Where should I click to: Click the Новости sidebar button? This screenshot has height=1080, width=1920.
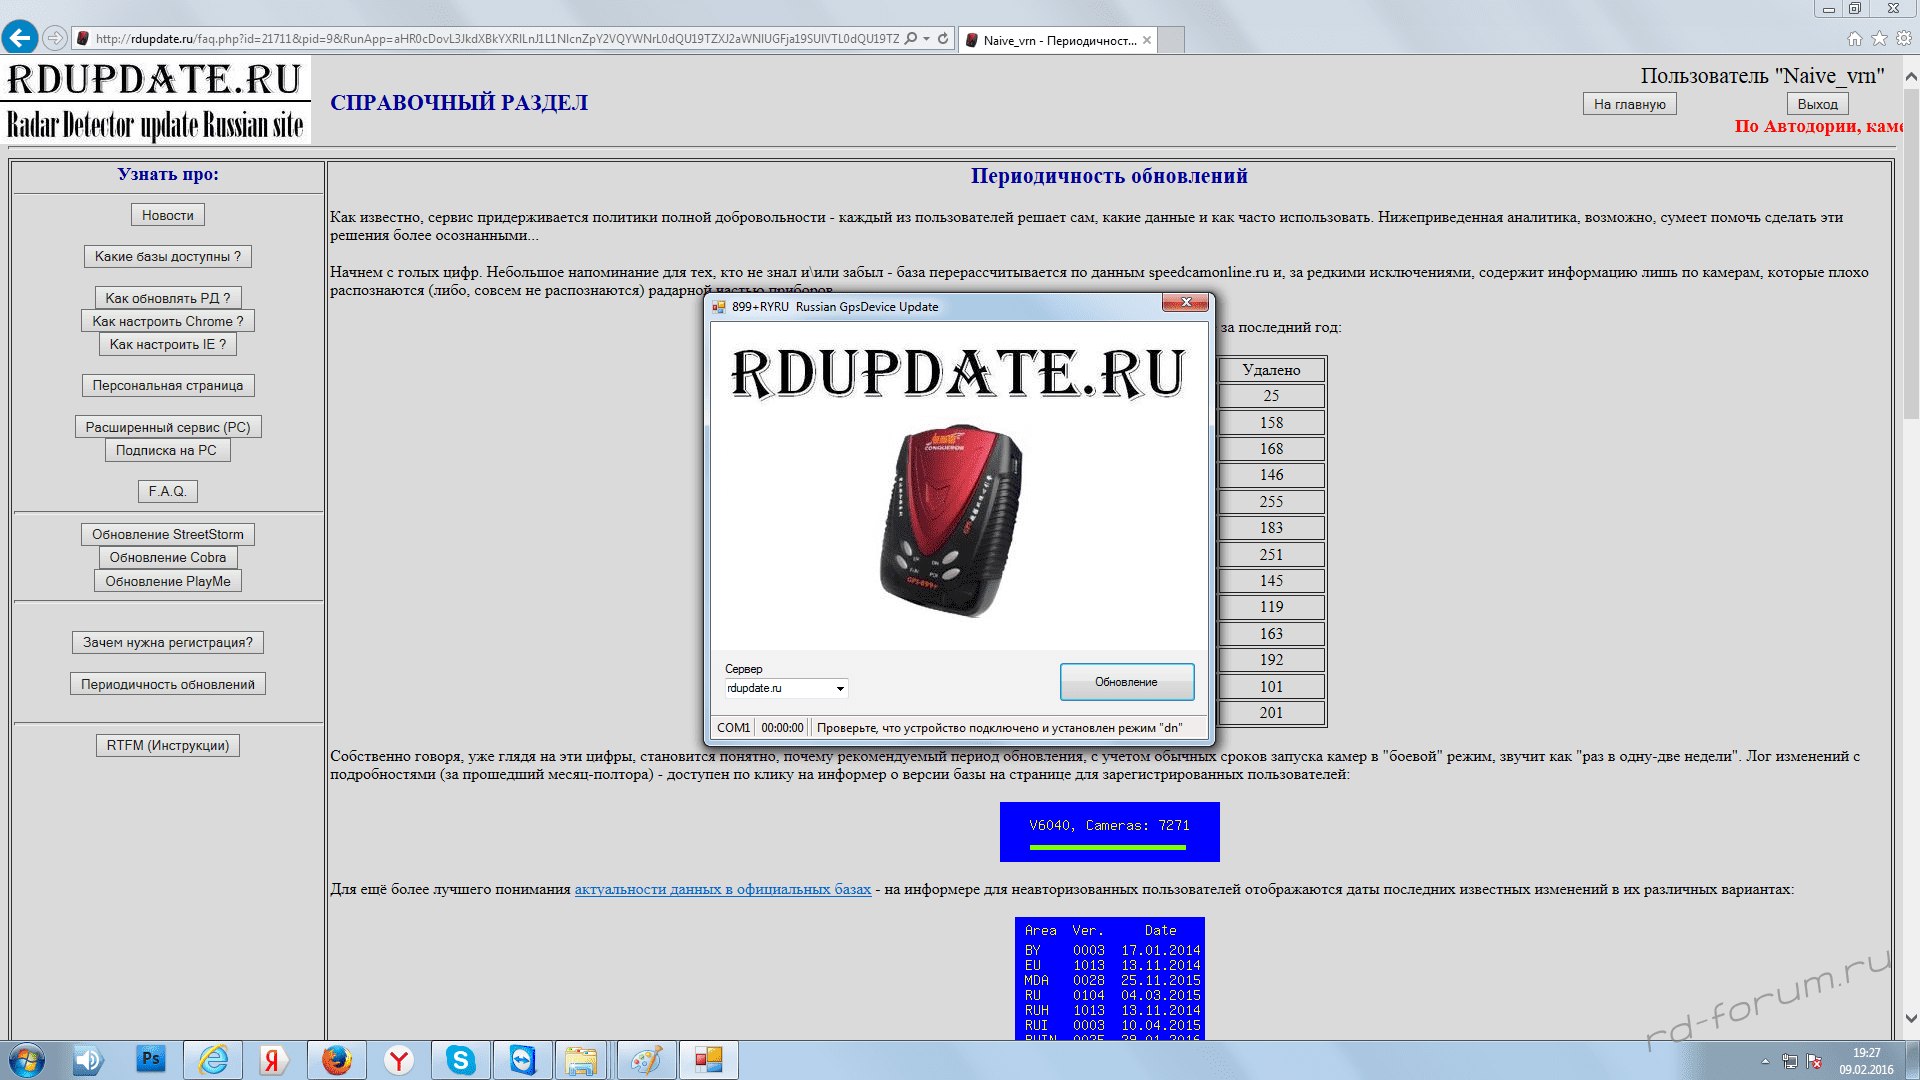pos(167,215)
